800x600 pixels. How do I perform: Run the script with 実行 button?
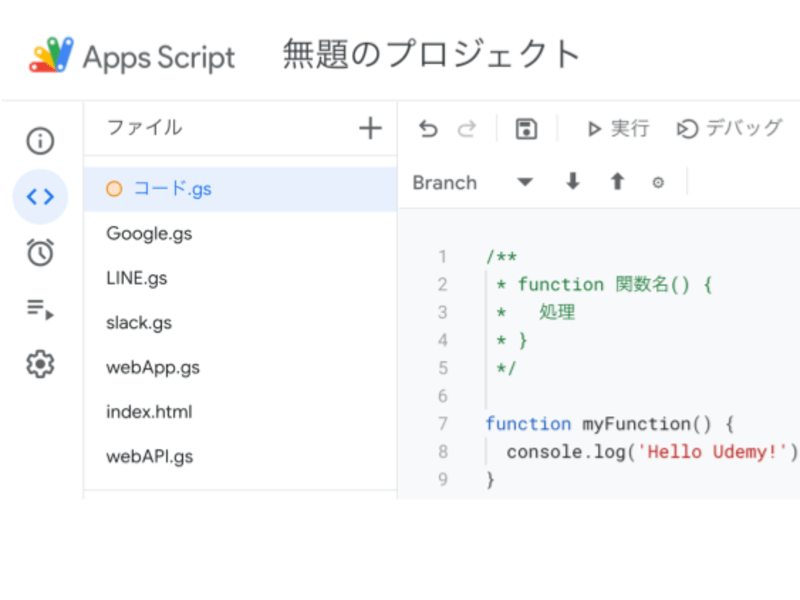pos(618,128)
